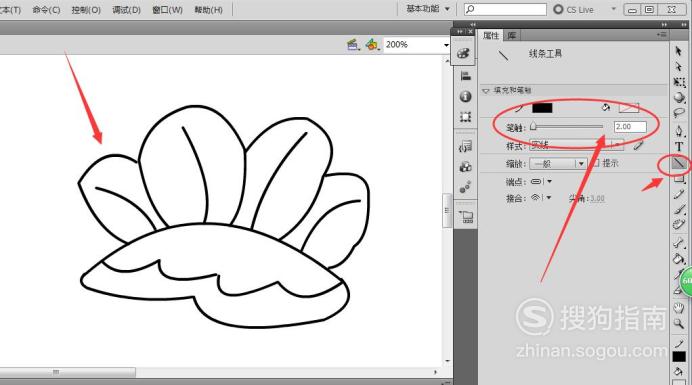692x385 pixels.
Task: Click the Edit Symbols icon
Action: tap(372, 45)
